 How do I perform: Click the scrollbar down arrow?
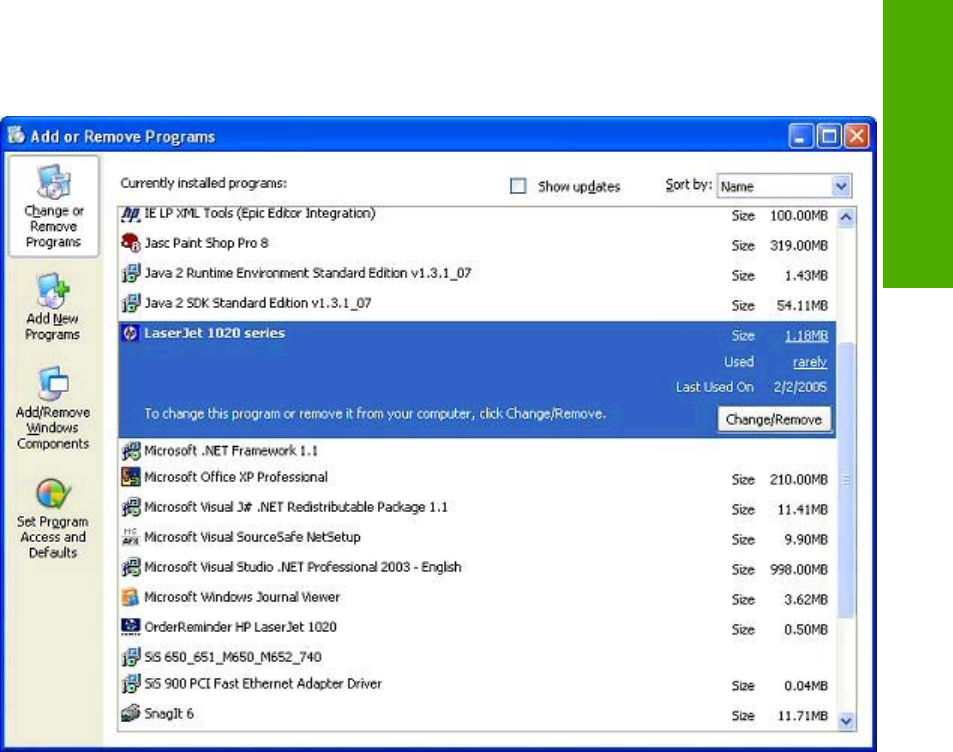click(x=846, y=721)
